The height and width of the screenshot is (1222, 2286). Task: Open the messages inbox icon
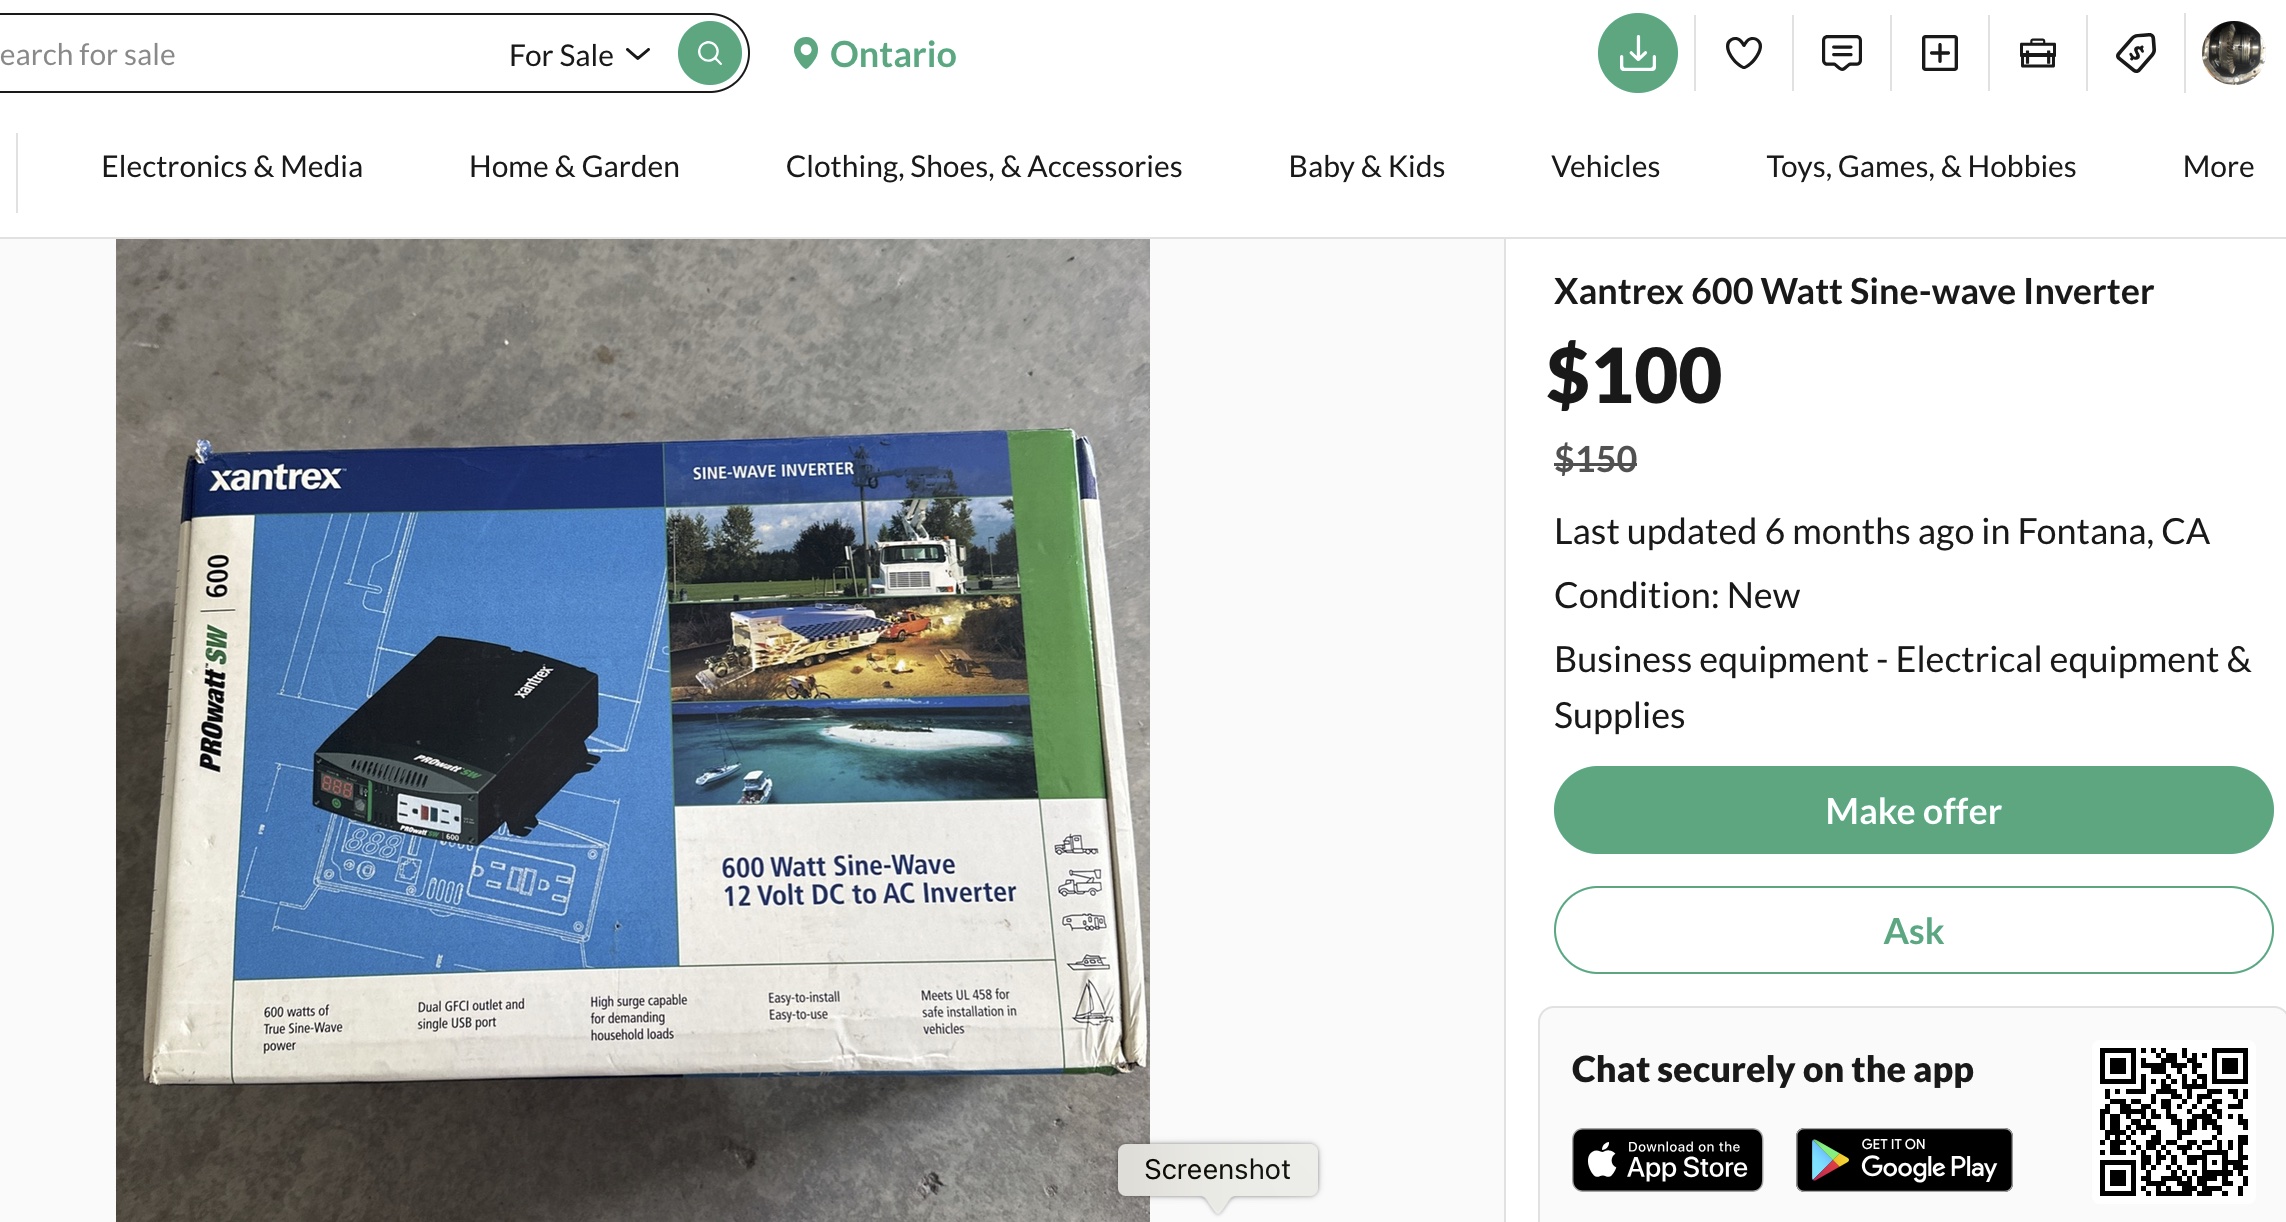(x=1841, y=54)
